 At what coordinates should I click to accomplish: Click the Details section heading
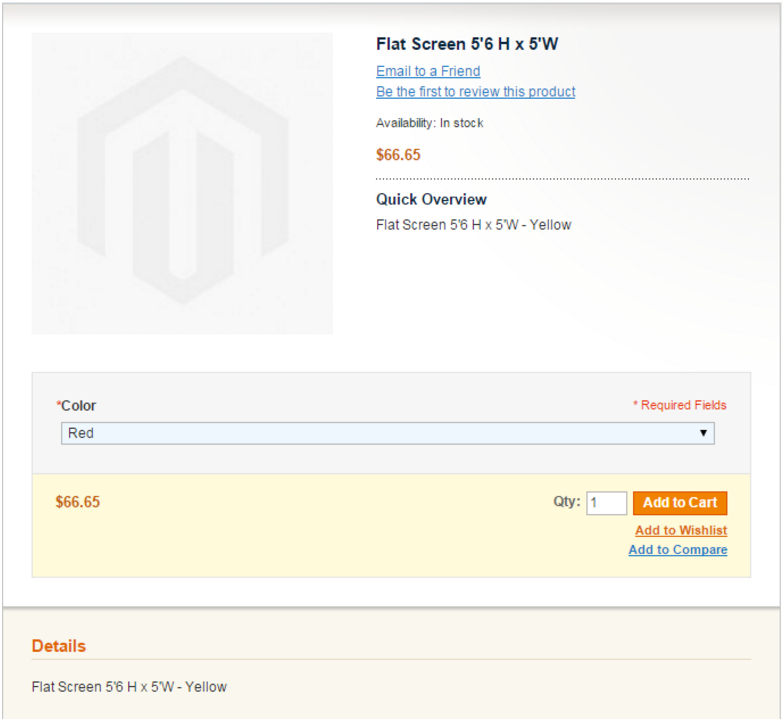click(x=58, y=646)
